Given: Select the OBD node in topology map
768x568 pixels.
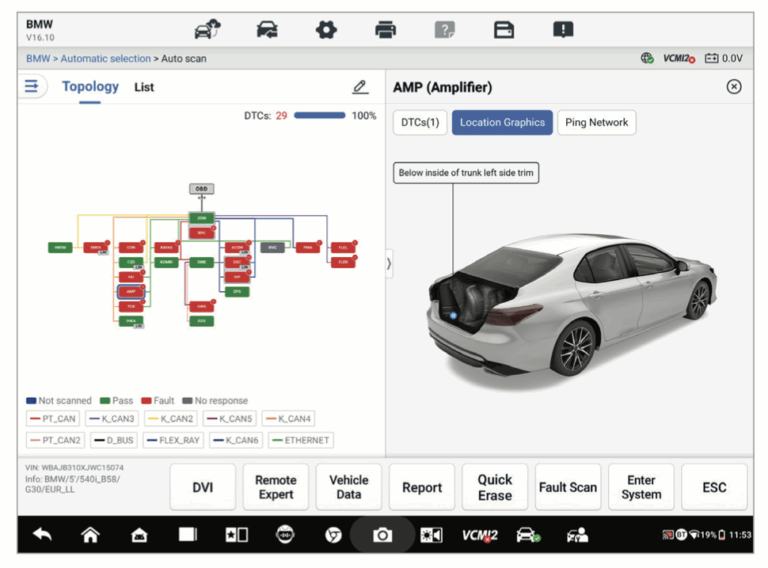Looking at the screenshot, I should (x=201, y=188).
